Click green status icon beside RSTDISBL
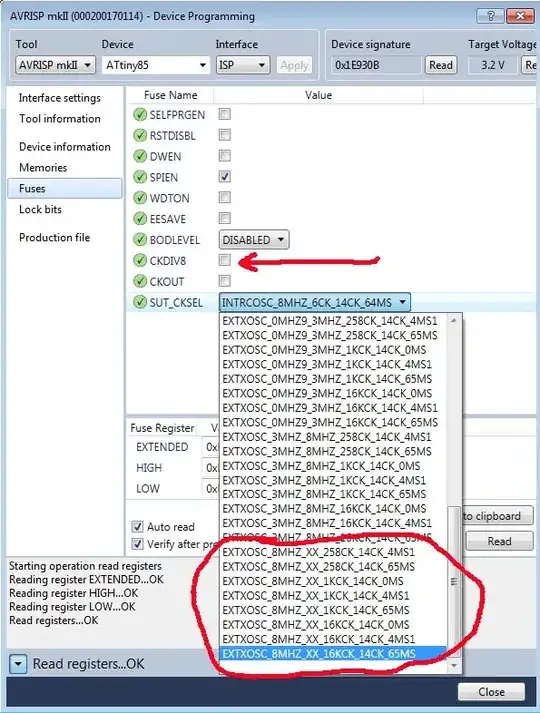The width and height of the screenshot is (540, 713). click(x=140, y=136)
